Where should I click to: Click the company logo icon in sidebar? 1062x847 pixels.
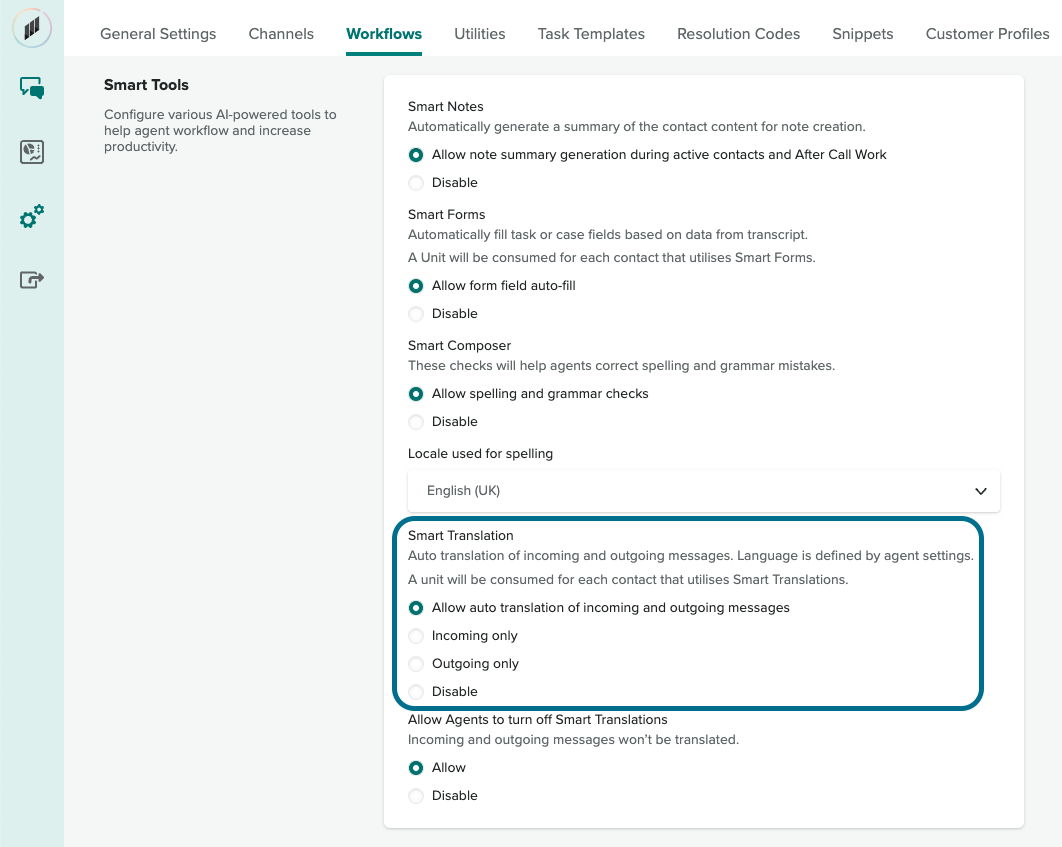pos(32,28)
